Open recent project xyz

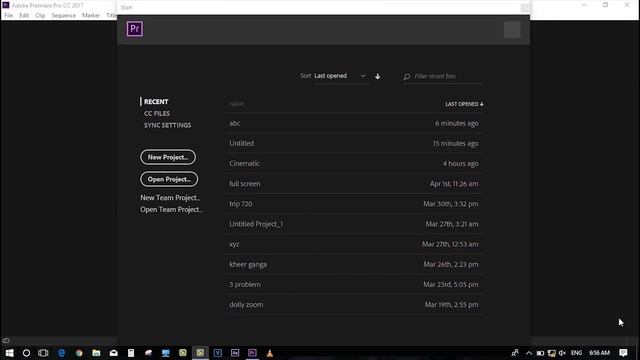353,244
